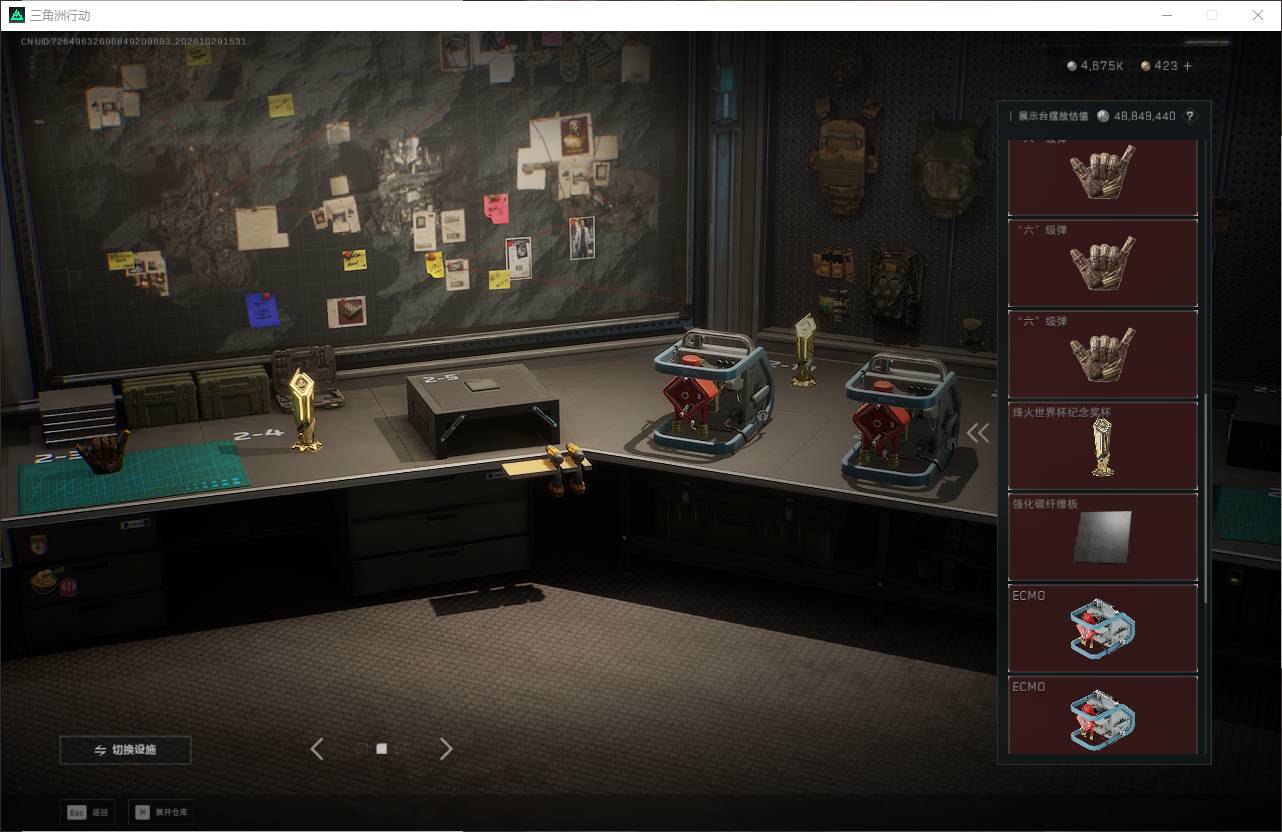
Task: Select the 强化碳纤维板 carbon fiber board card
Action: tap(1103, 537)
